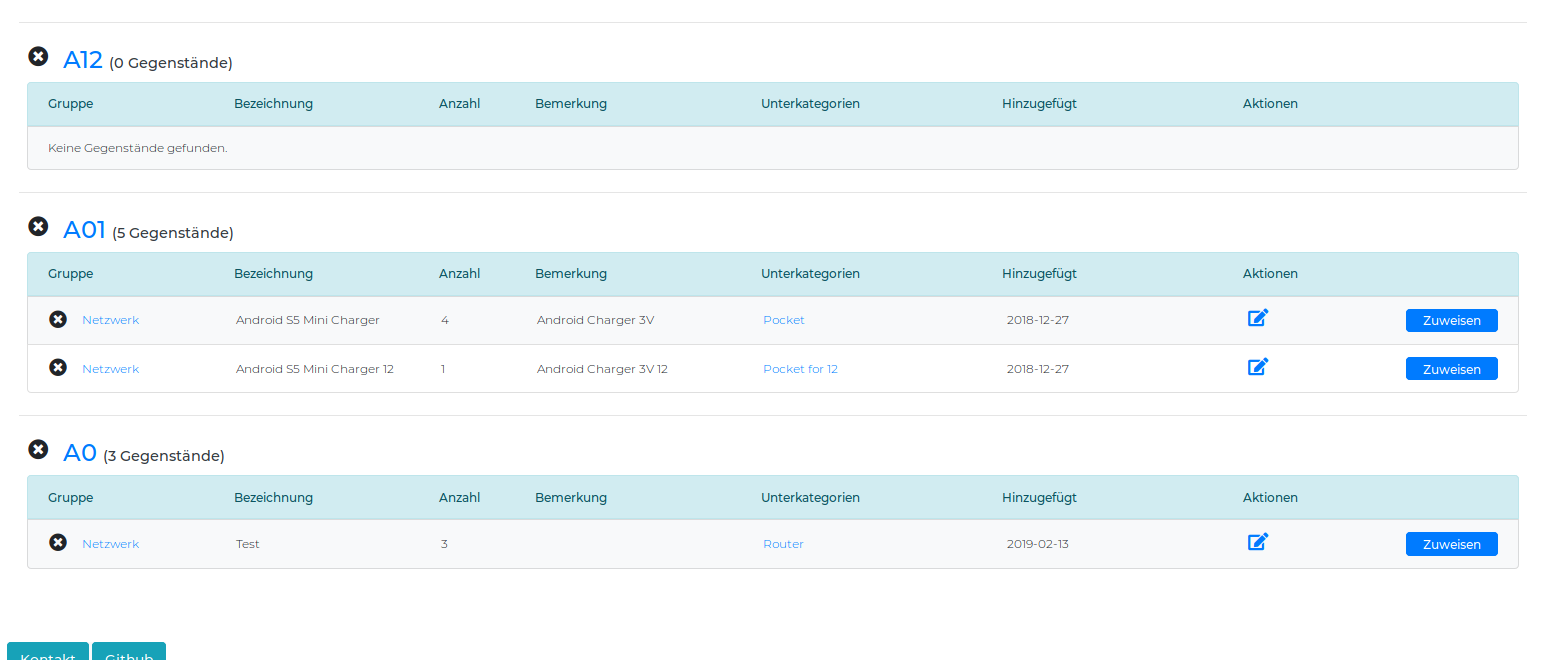Remove the Test item row
This screenshot has height=660, width=1542.
coord(58,543)
